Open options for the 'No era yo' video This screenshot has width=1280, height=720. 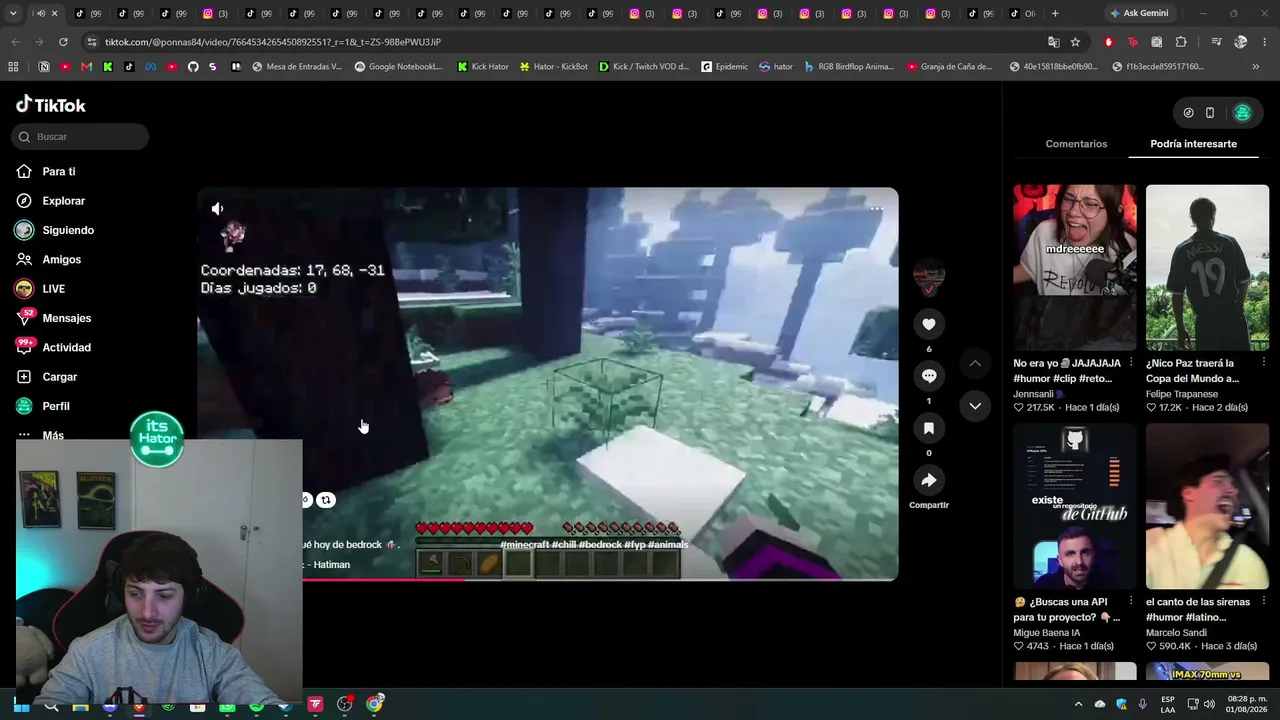pyautogui.click(x=1131, y=363)
